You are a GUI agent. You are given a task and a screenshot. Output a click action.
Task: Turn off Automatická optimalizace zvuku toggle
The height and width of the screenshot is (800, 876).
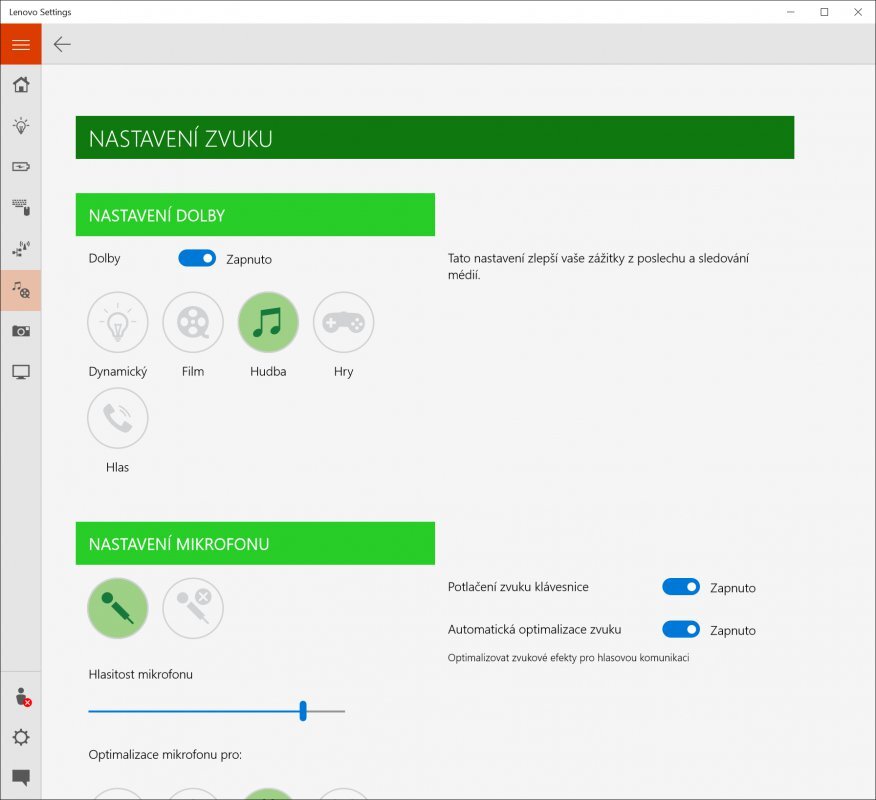(x=681, y=629)
